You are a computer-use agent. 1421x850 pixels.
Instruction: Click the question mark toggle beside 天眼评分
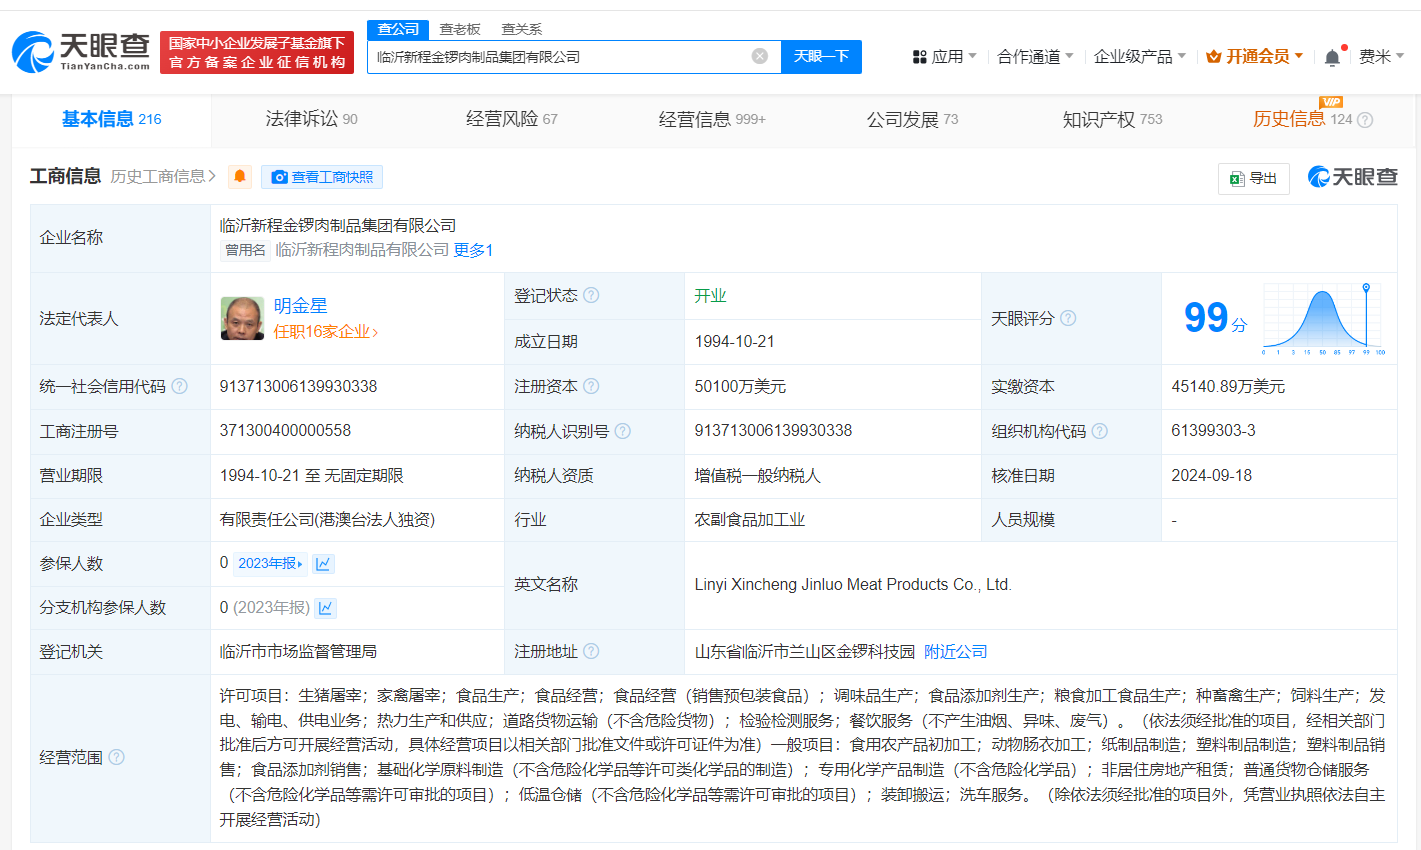pyautogui.click(x=1069, y=318)
